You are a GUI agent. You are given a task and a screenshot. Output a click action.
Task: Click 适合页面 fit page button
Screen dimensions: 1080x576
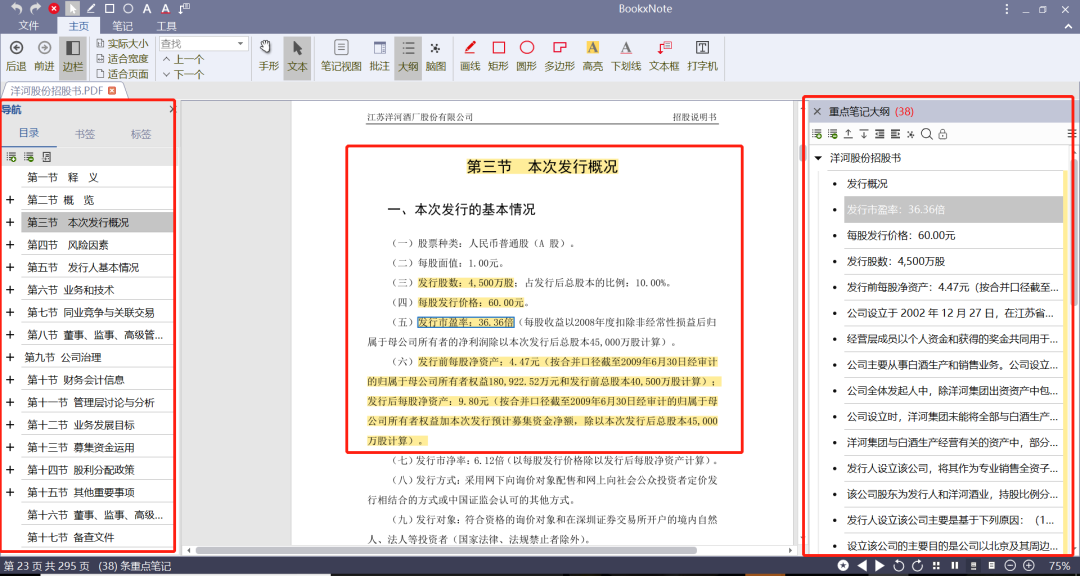(122, 74)
